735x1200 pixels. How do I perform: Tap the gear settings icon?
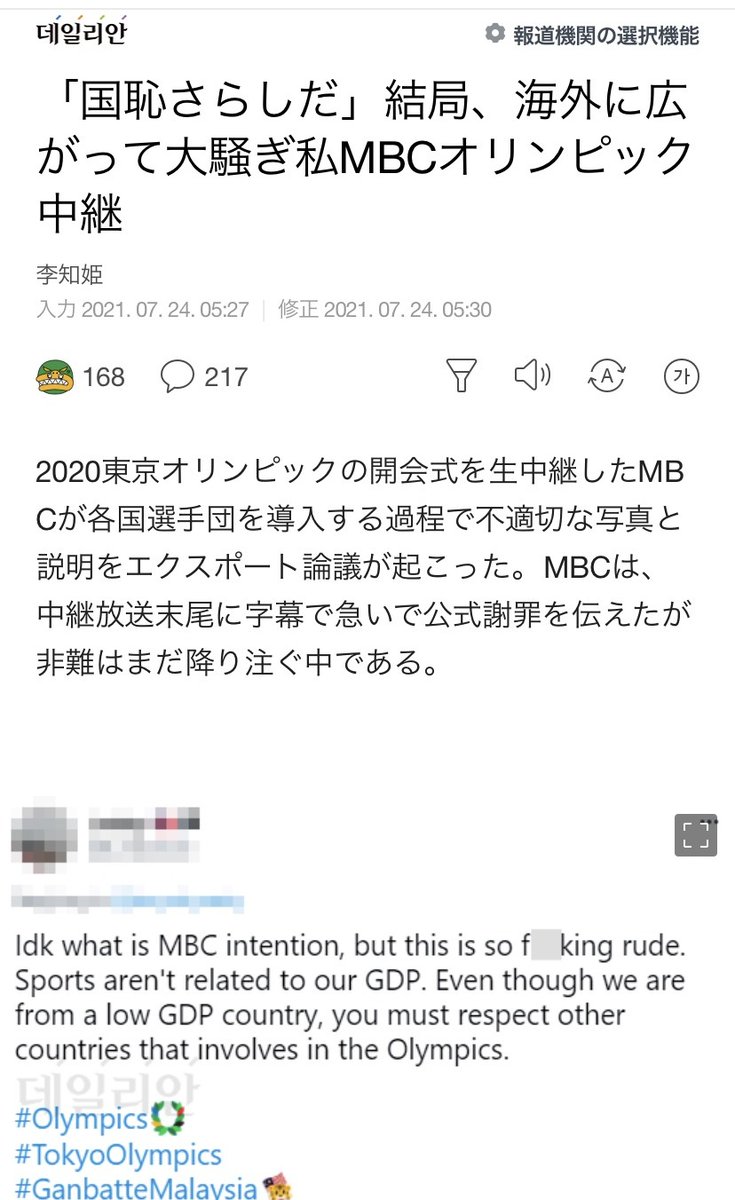(494, 34)
